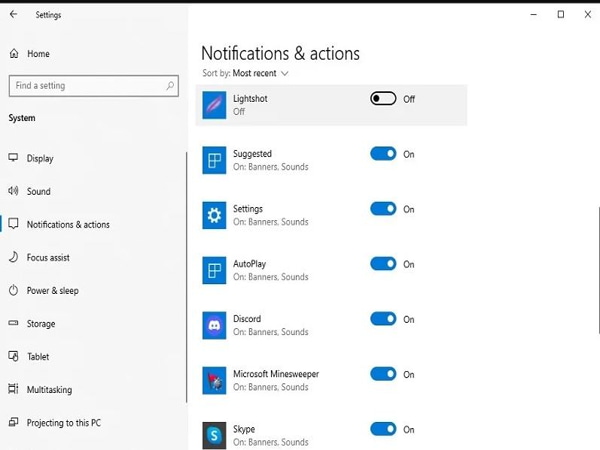The height and width of the screenshot is (450, 600).
Task: Close the Settings window
Action: (x=588, y=15)
